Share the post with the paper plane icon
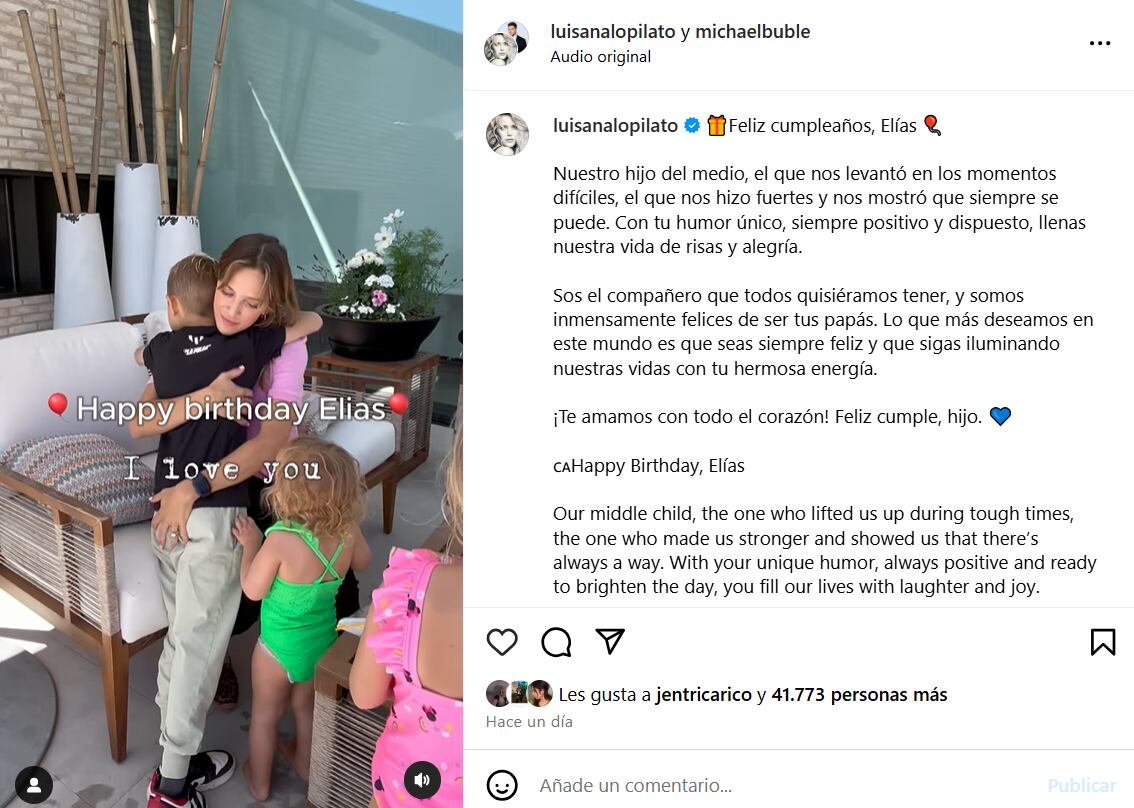1134x808 pixels. (610, 641)
